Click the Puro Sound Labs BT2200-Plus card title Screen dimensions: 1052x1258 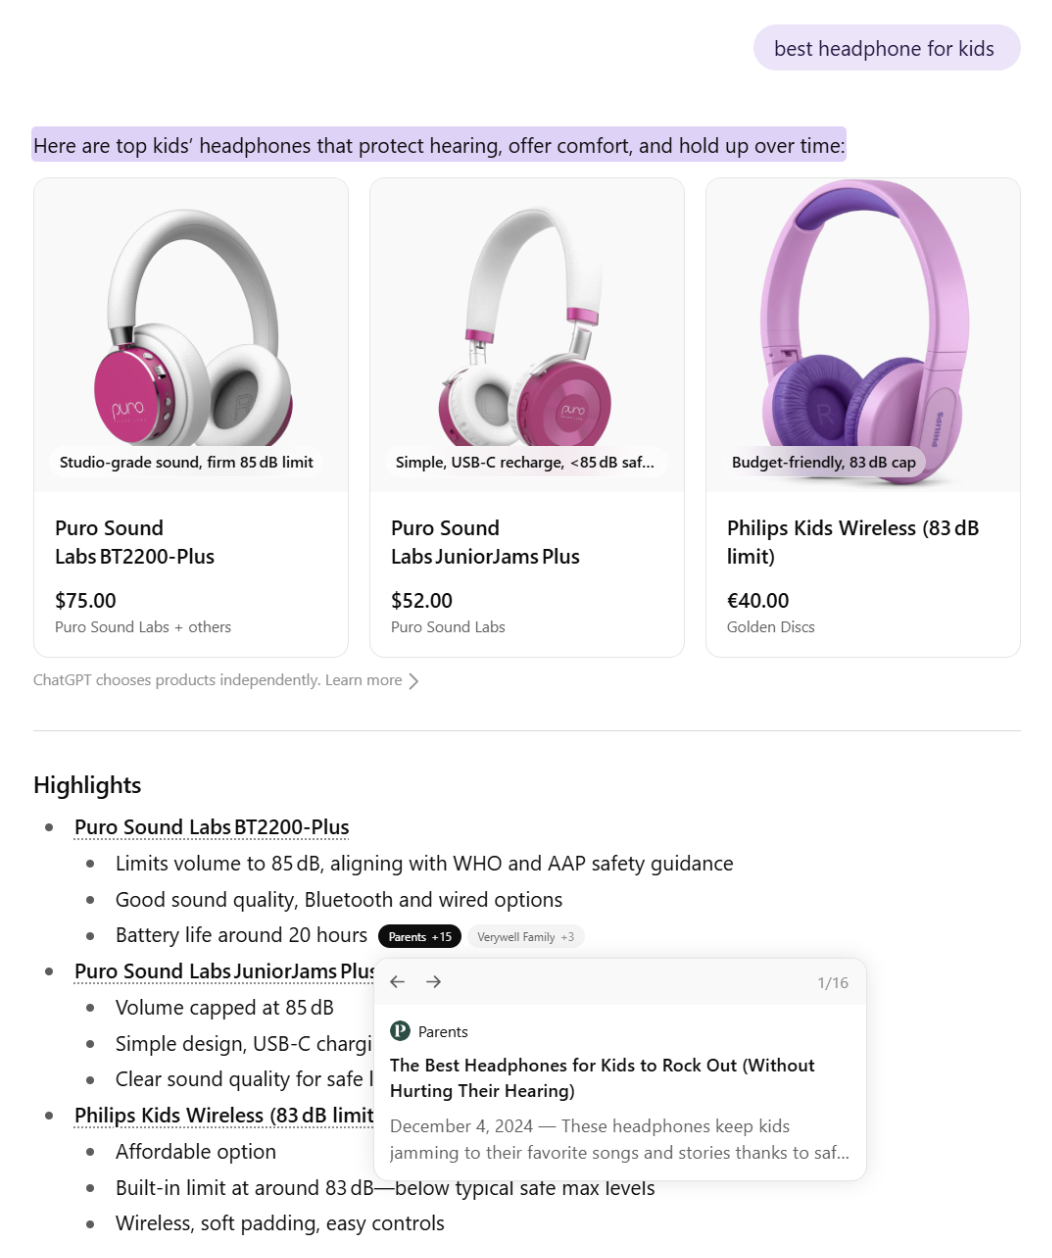point(135,542)
